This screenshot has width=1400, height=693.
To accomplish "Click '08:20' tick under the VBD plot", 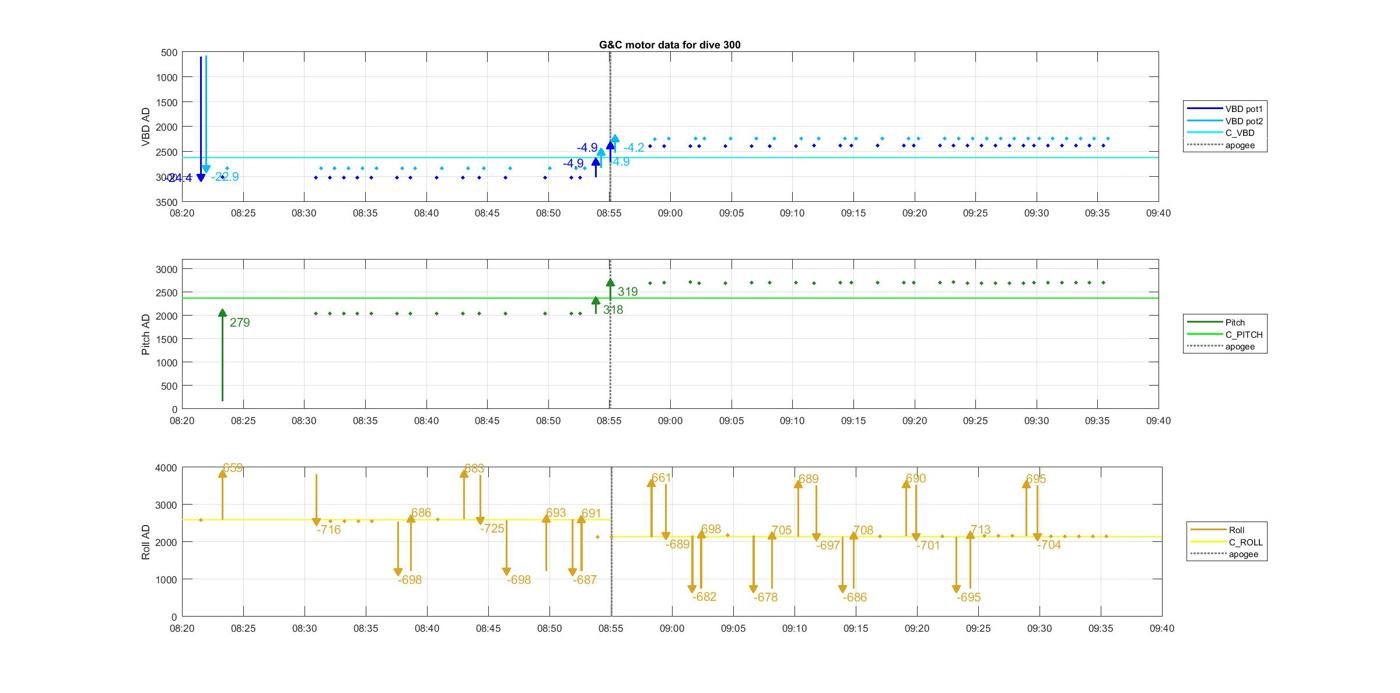I will click(182, 213).
